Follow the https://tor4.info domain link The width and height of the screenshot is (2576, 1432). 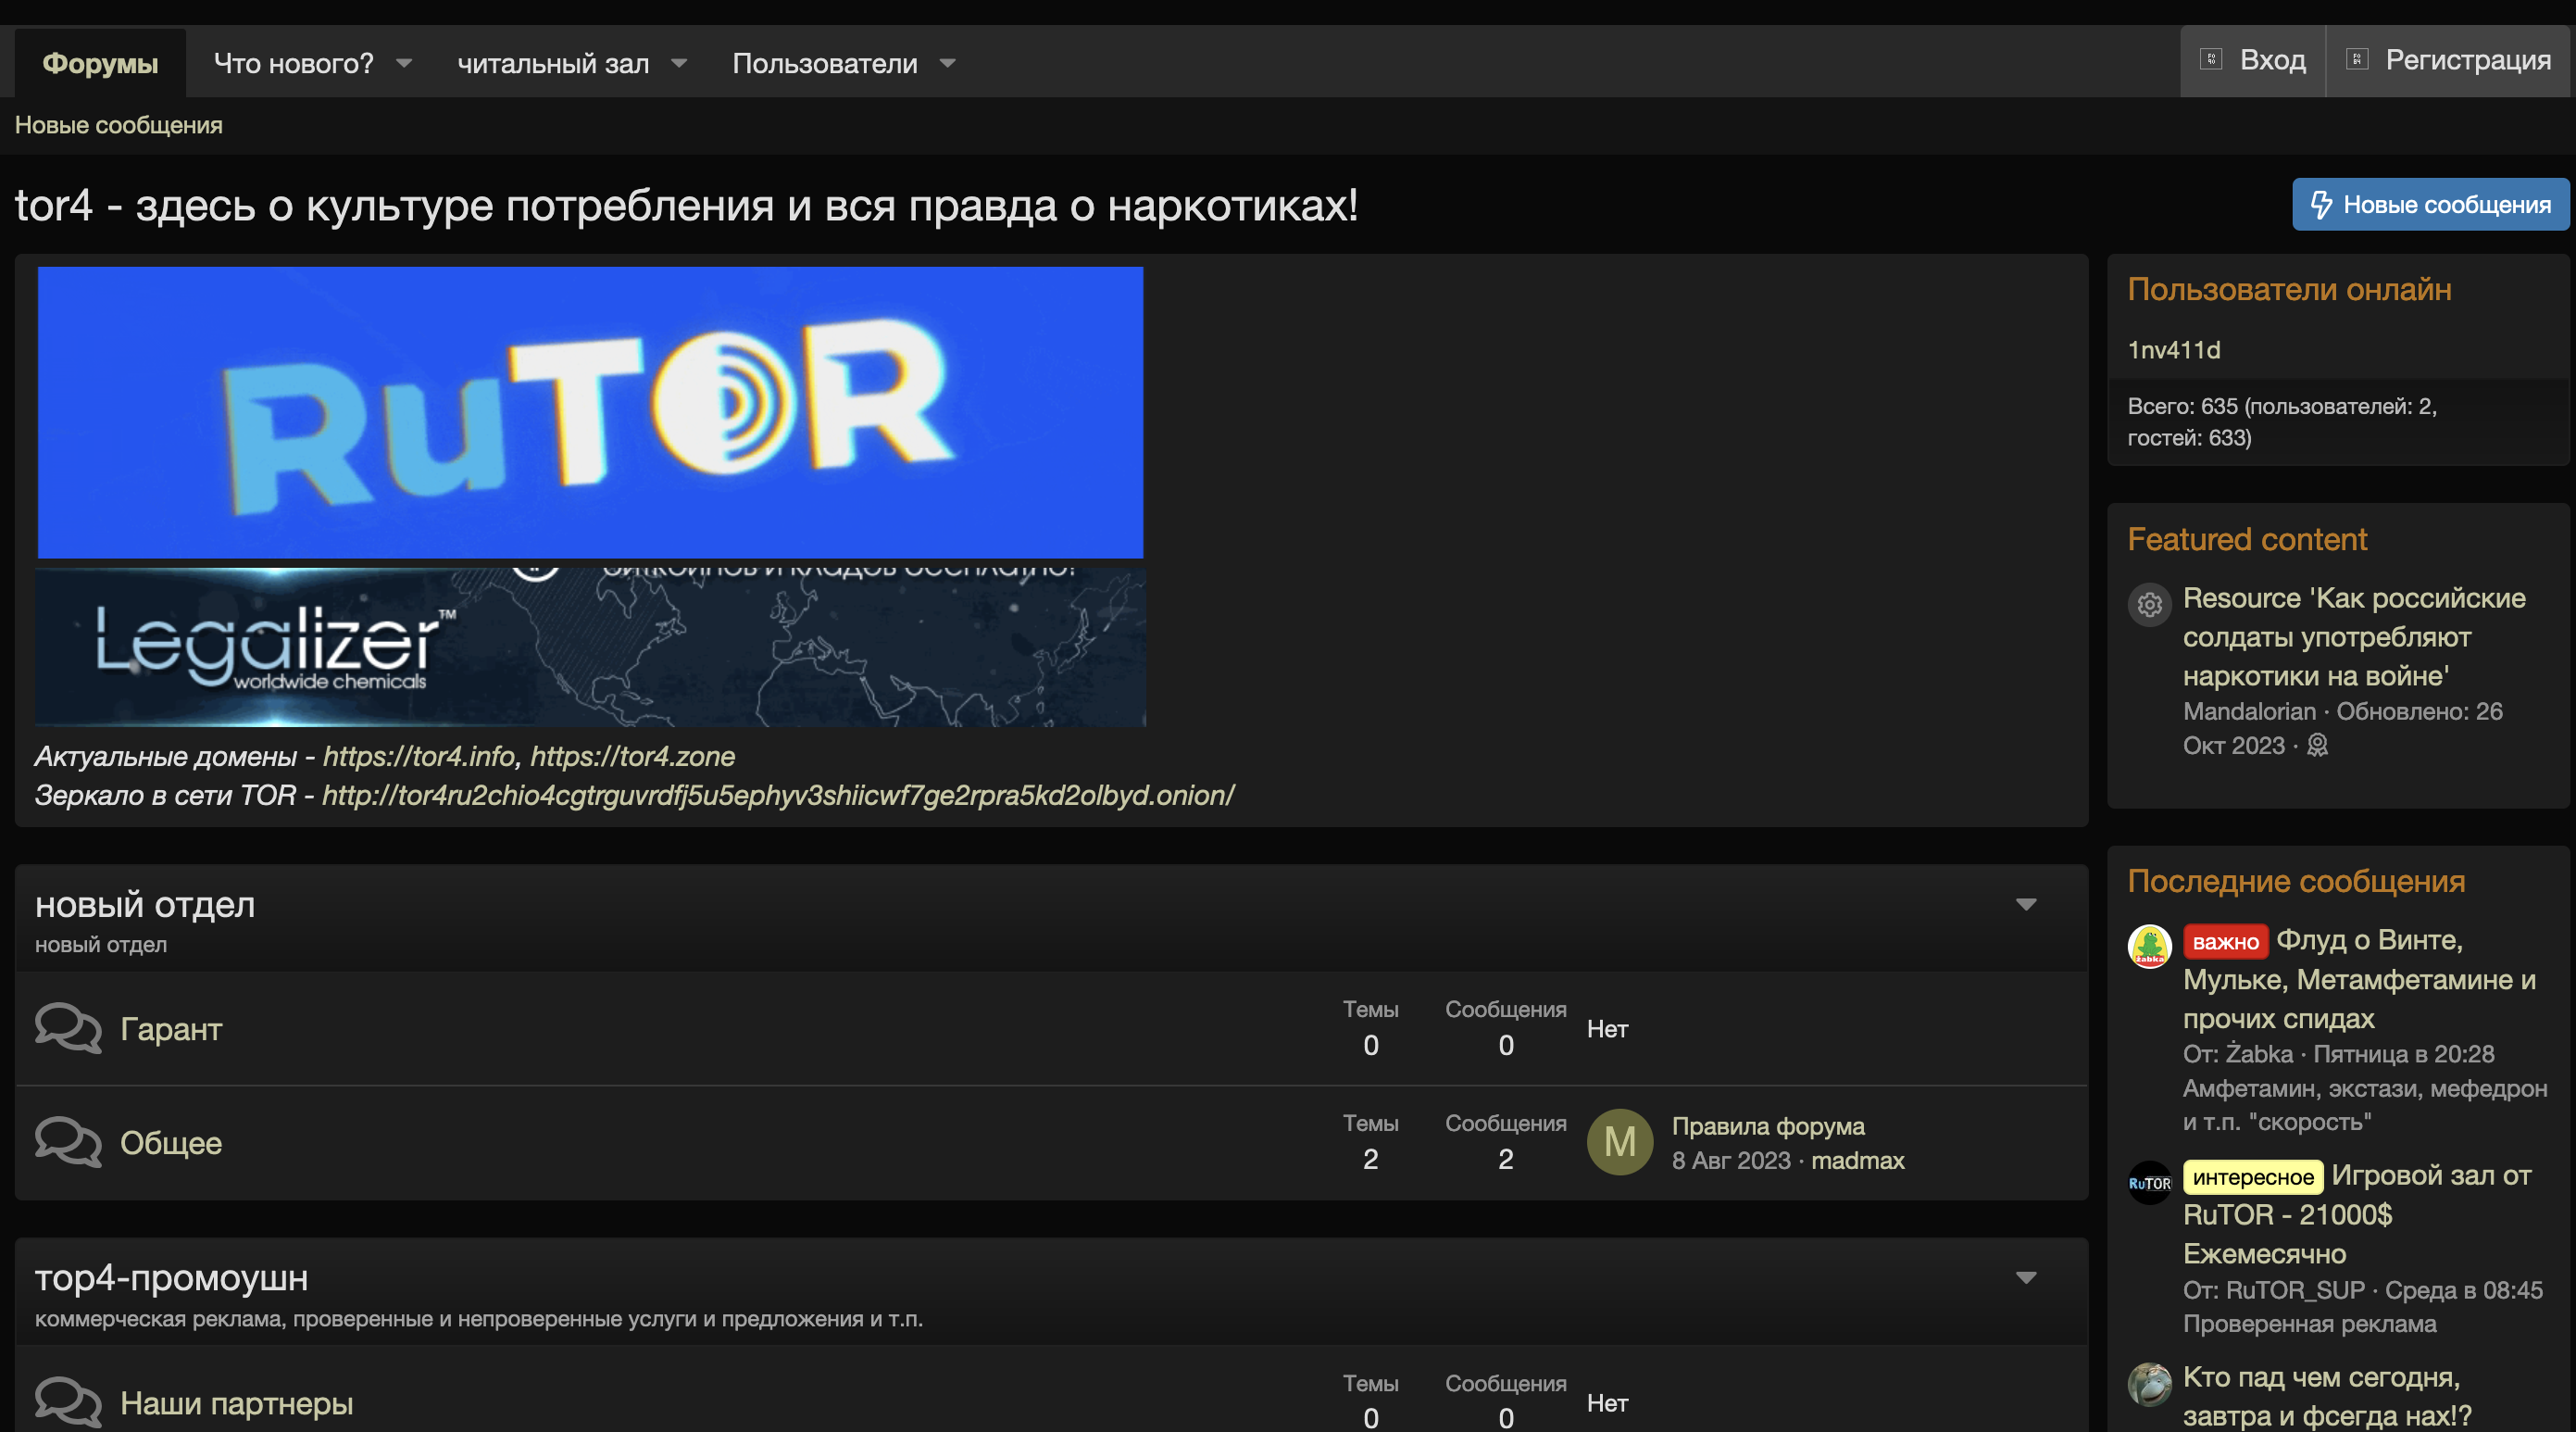click(x=417, y=757)
